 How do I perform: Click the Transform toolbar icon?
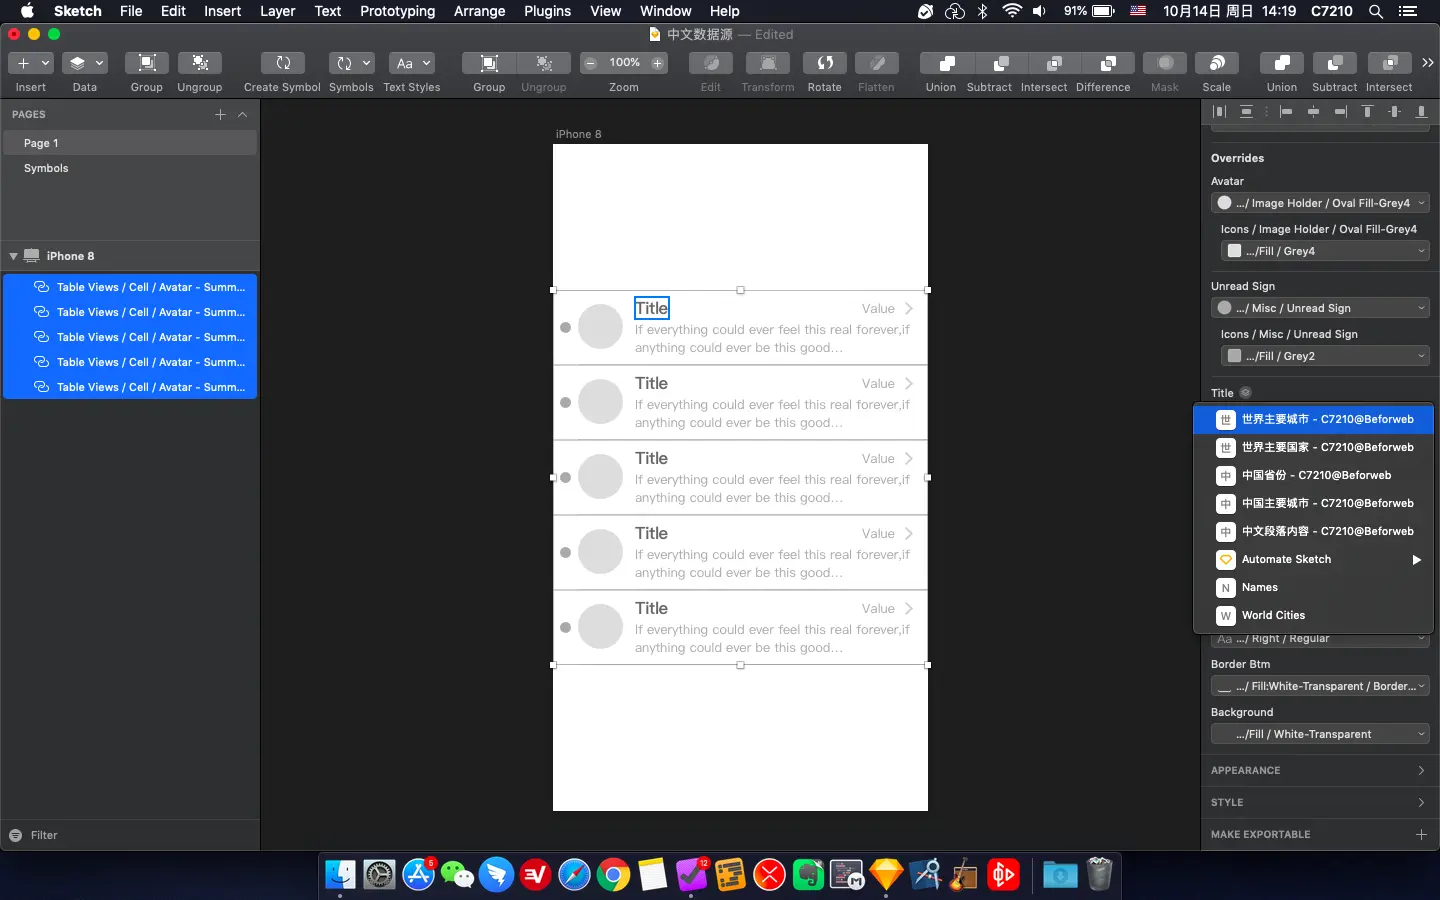[768, 63]
